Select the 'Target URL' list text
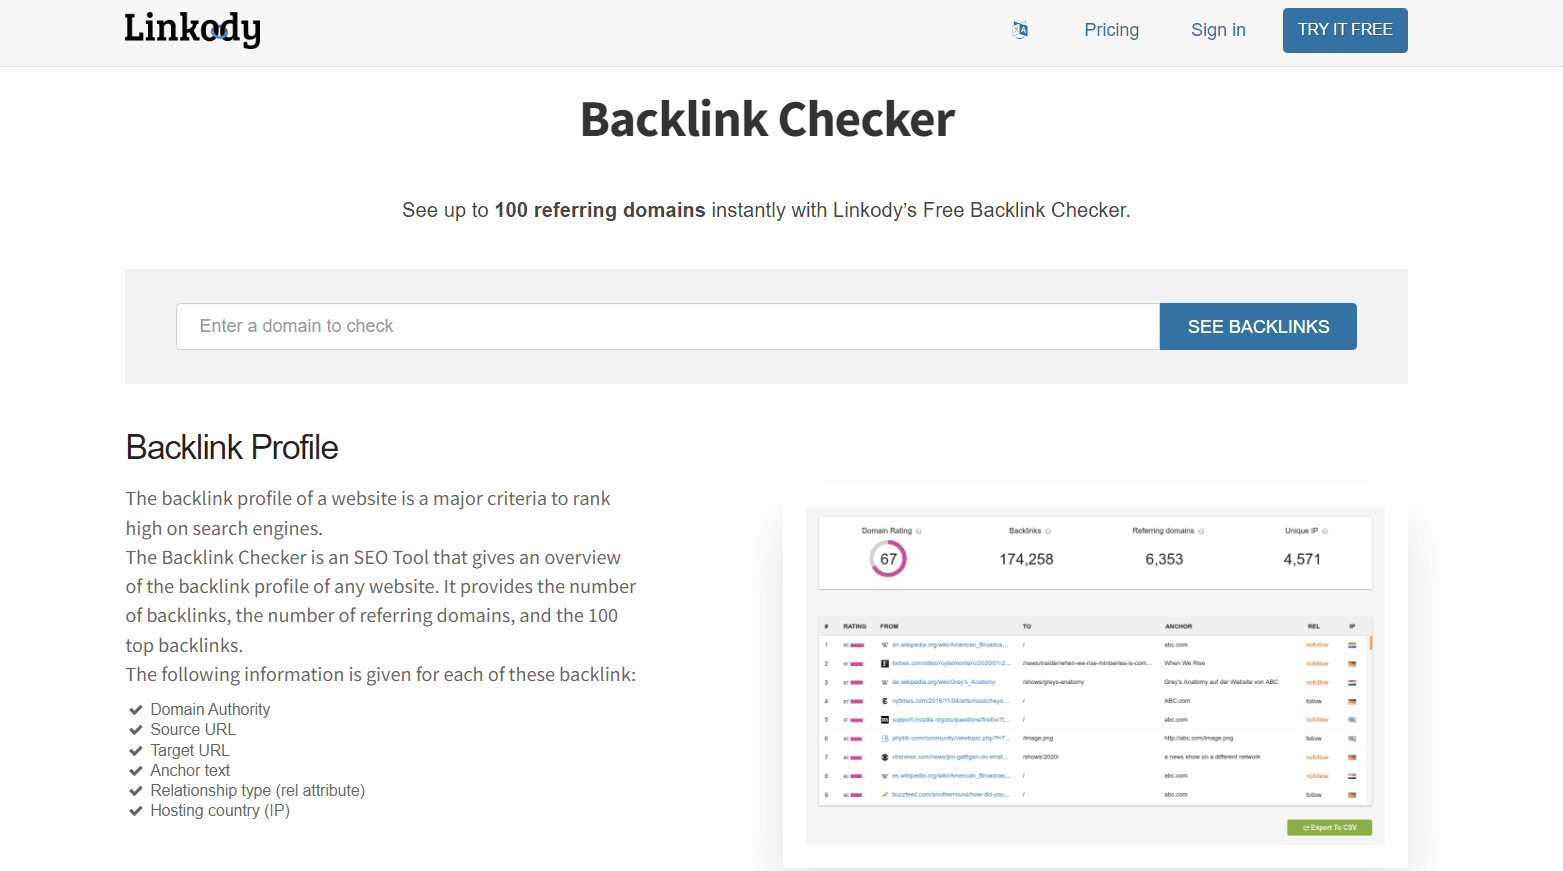The height and width of the screenshot is (871, 1563). pos(190,750)
